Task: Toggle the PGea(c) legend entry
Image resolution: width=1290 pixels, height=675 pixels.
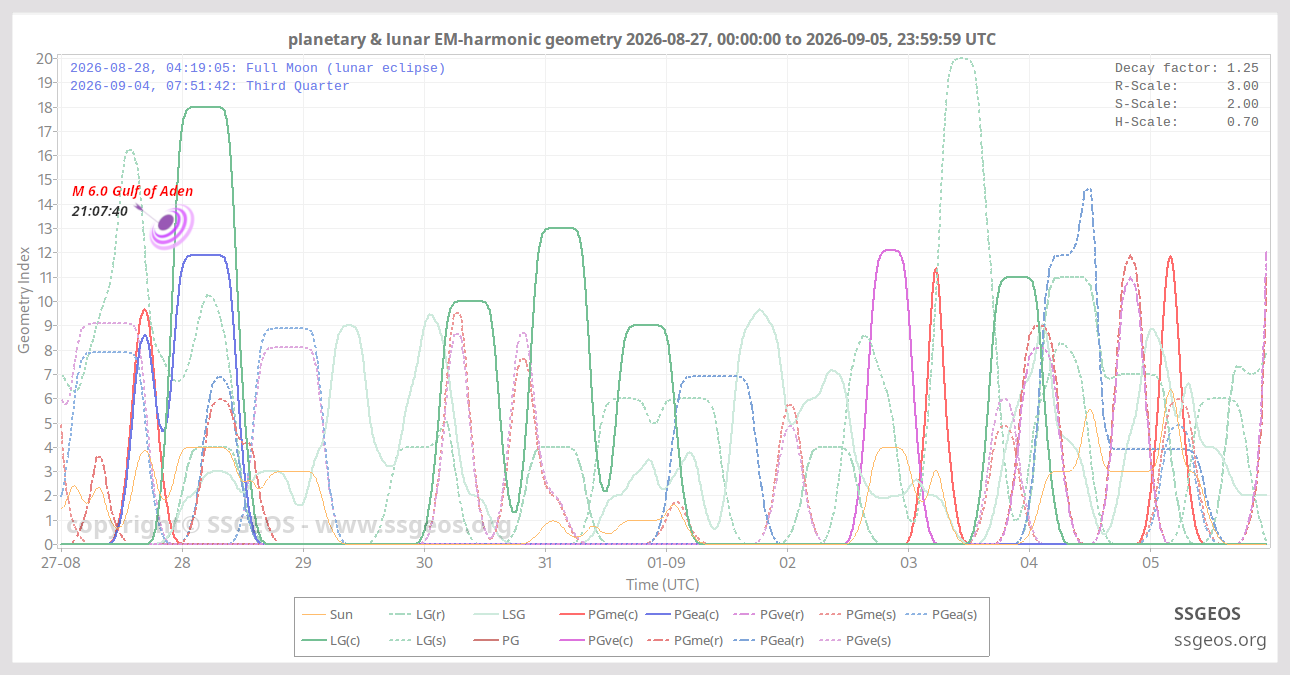Action: (x=683, y=615)
